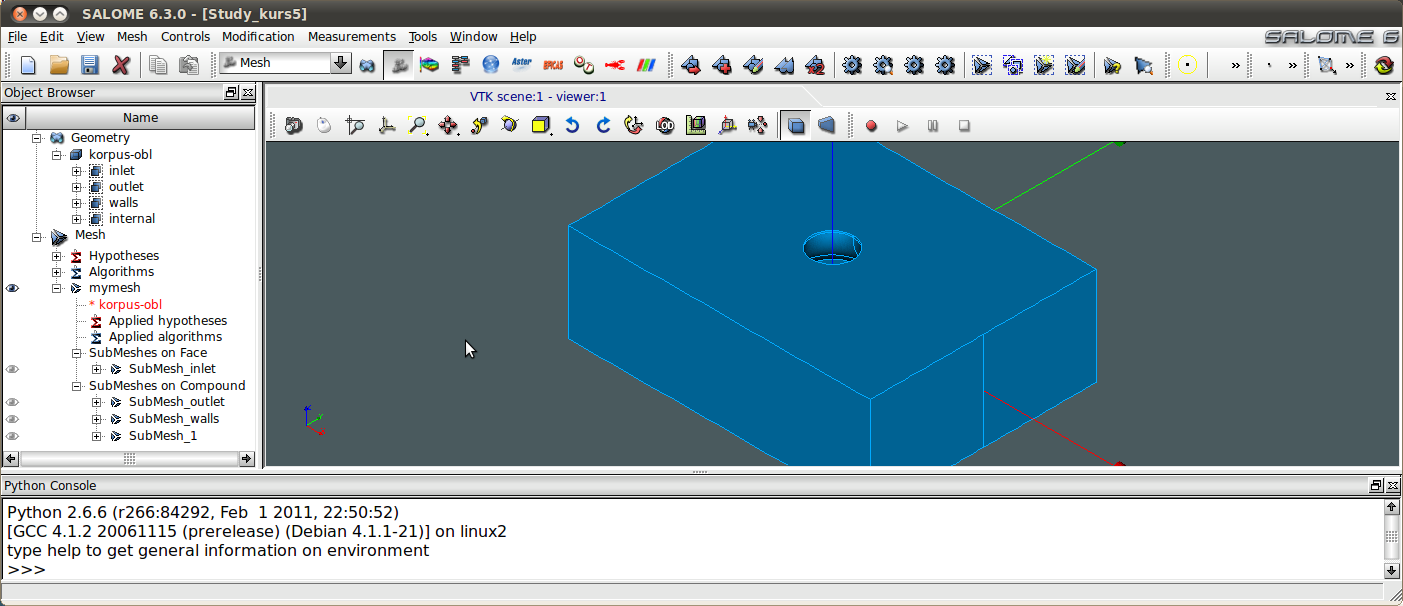Toggle visibility eye for mymesh
The width and height of the screenshot is (1403, 606).
pos(13,288)
